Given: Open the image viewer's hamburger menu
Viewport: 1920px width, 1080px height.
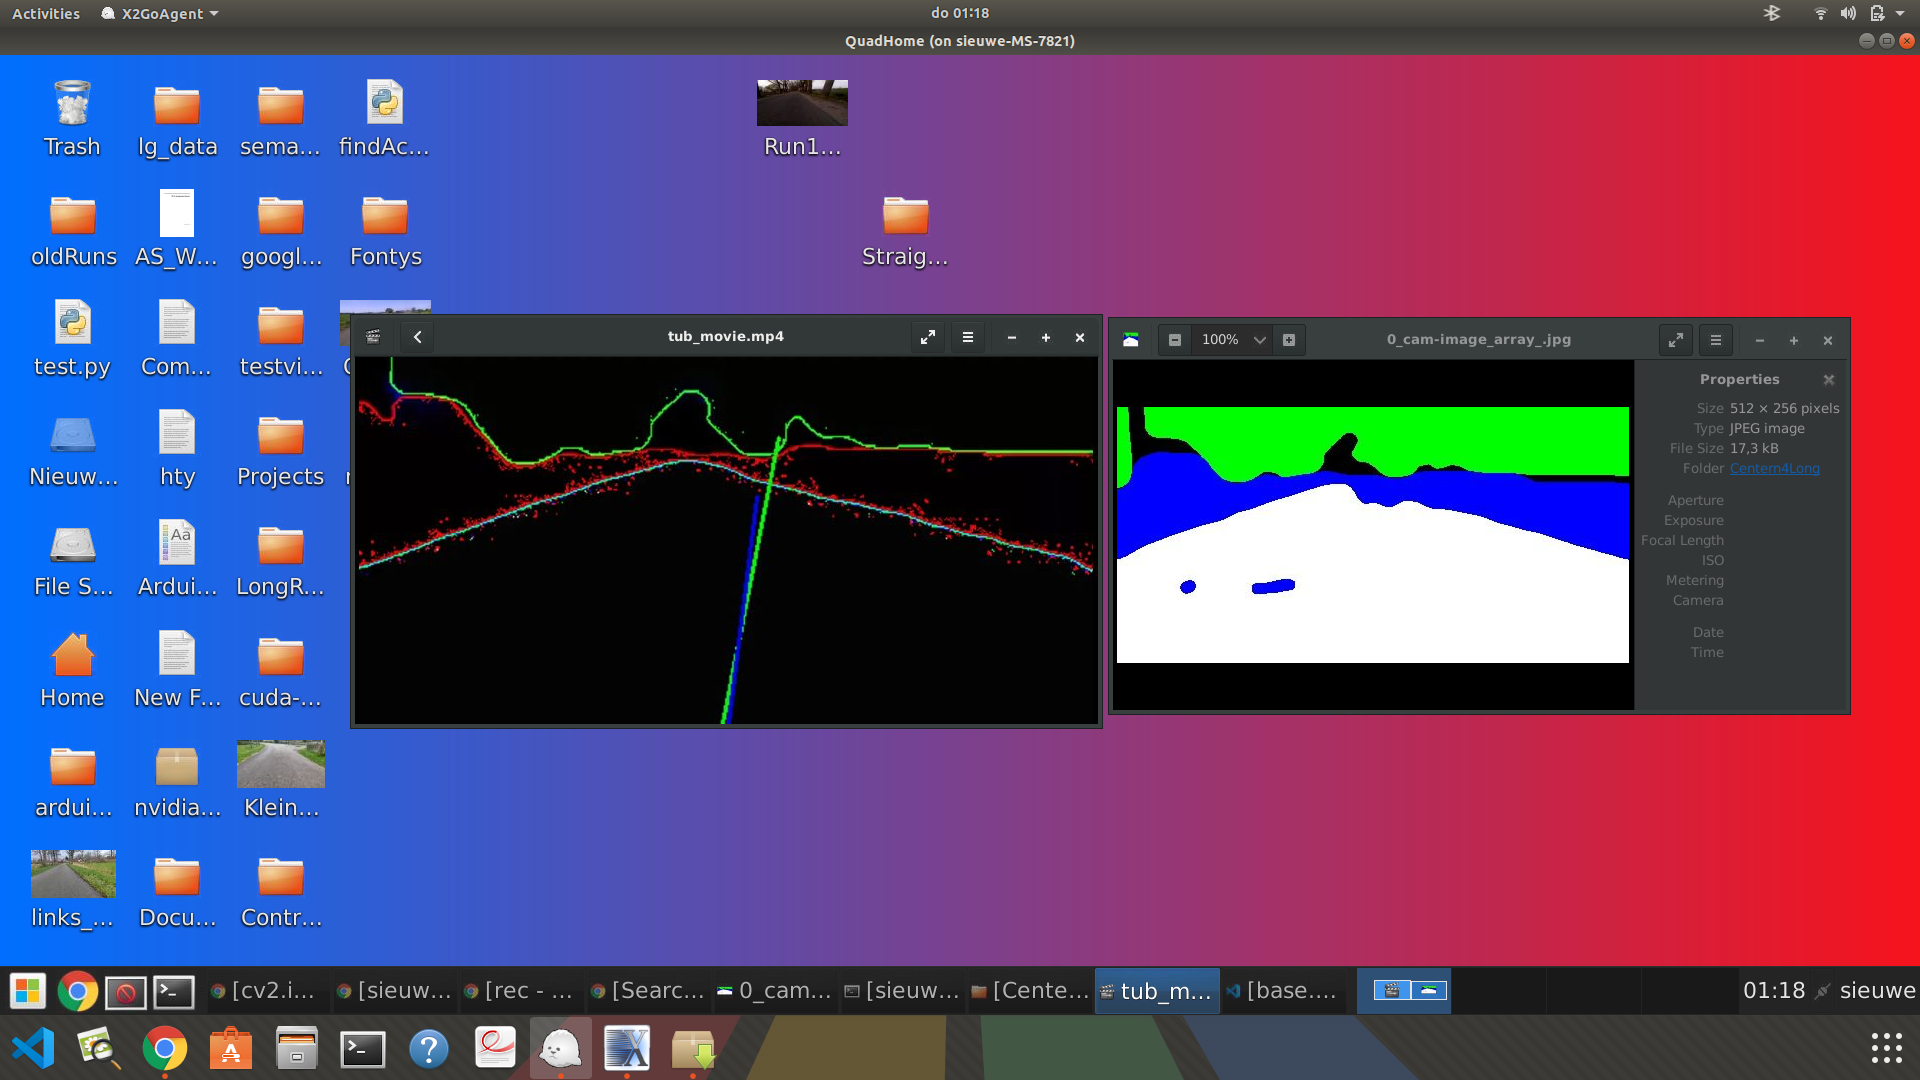Looking at the screenshot, I should tap(1715, 340).
